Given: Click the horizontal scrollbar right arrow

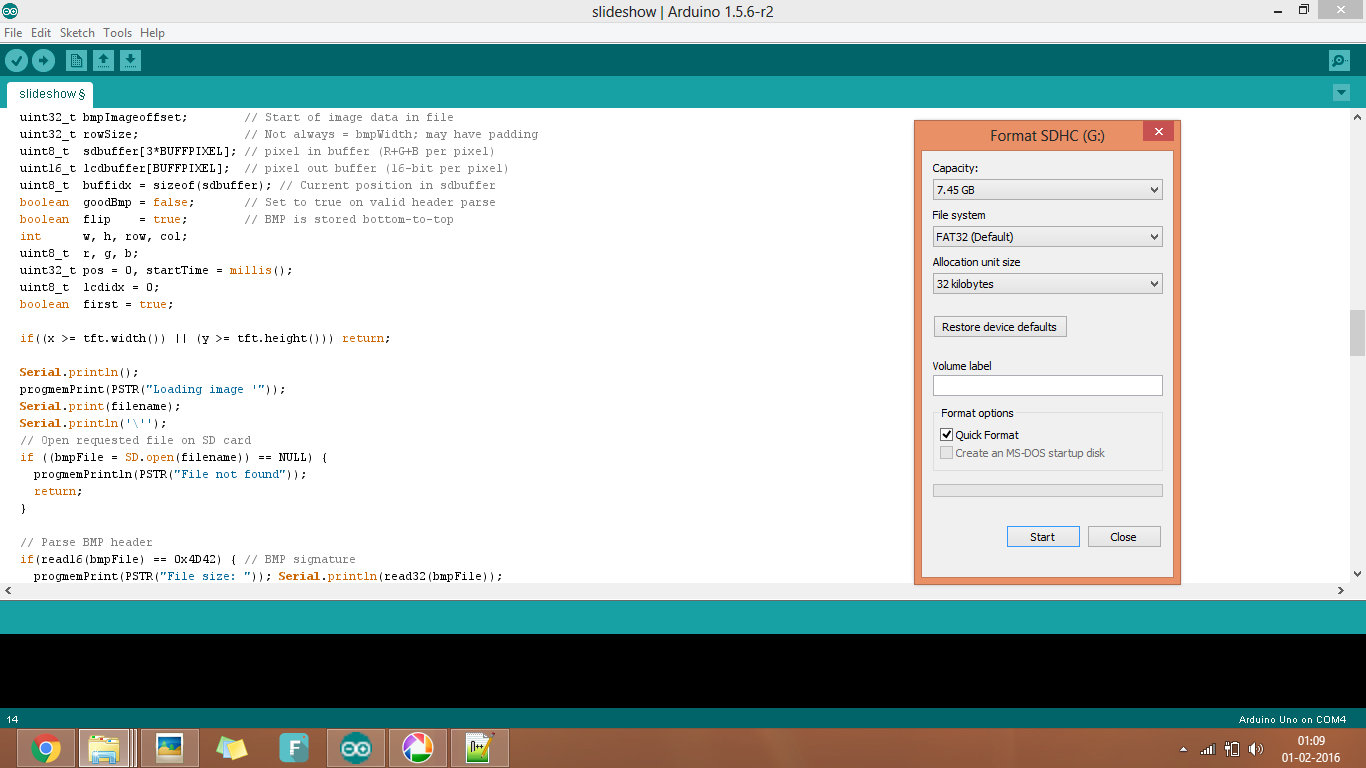Looking at the screenshot, I should [x=1342, y=591].
